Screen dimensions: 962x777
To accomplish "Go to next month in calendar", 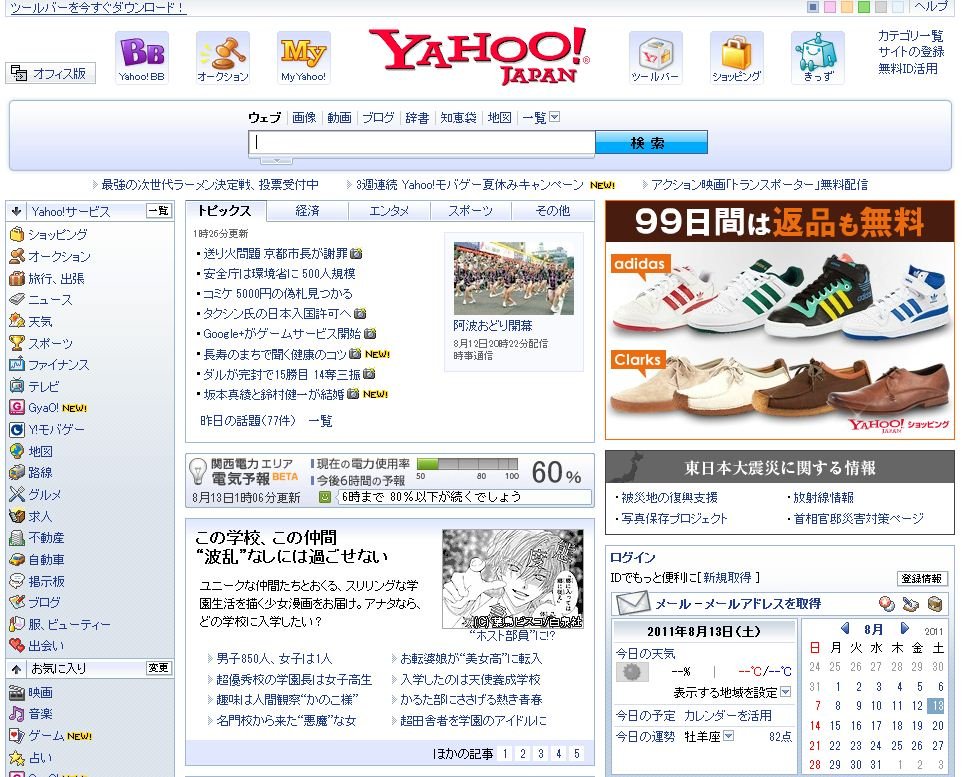I will point(904,628).
